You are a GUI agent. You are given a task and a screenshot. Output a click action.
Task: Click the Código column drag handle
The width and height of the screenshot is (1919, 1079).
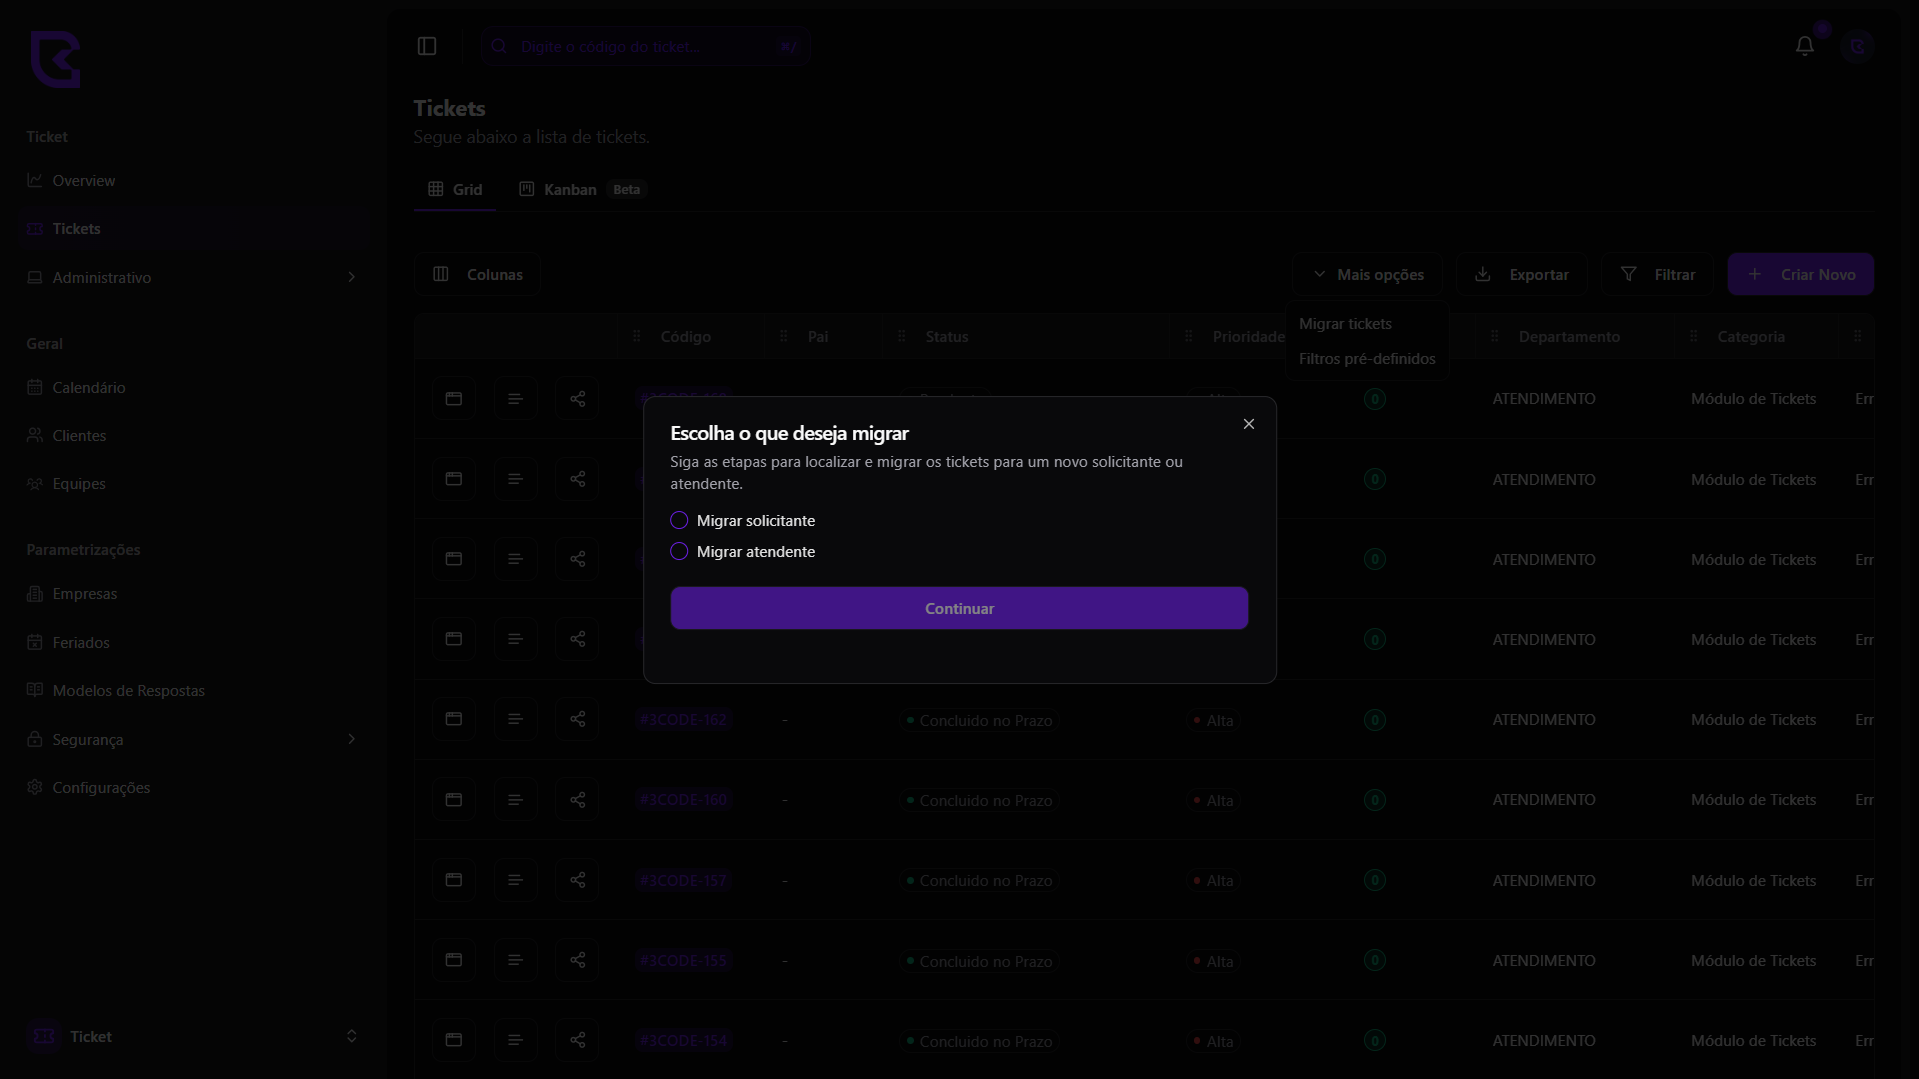(x=637, y=336)
